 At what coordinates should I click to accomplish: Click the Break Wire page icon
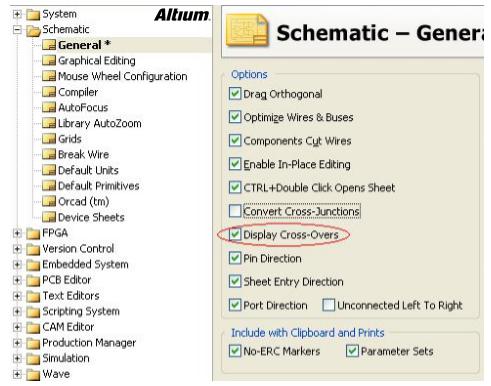49,154
